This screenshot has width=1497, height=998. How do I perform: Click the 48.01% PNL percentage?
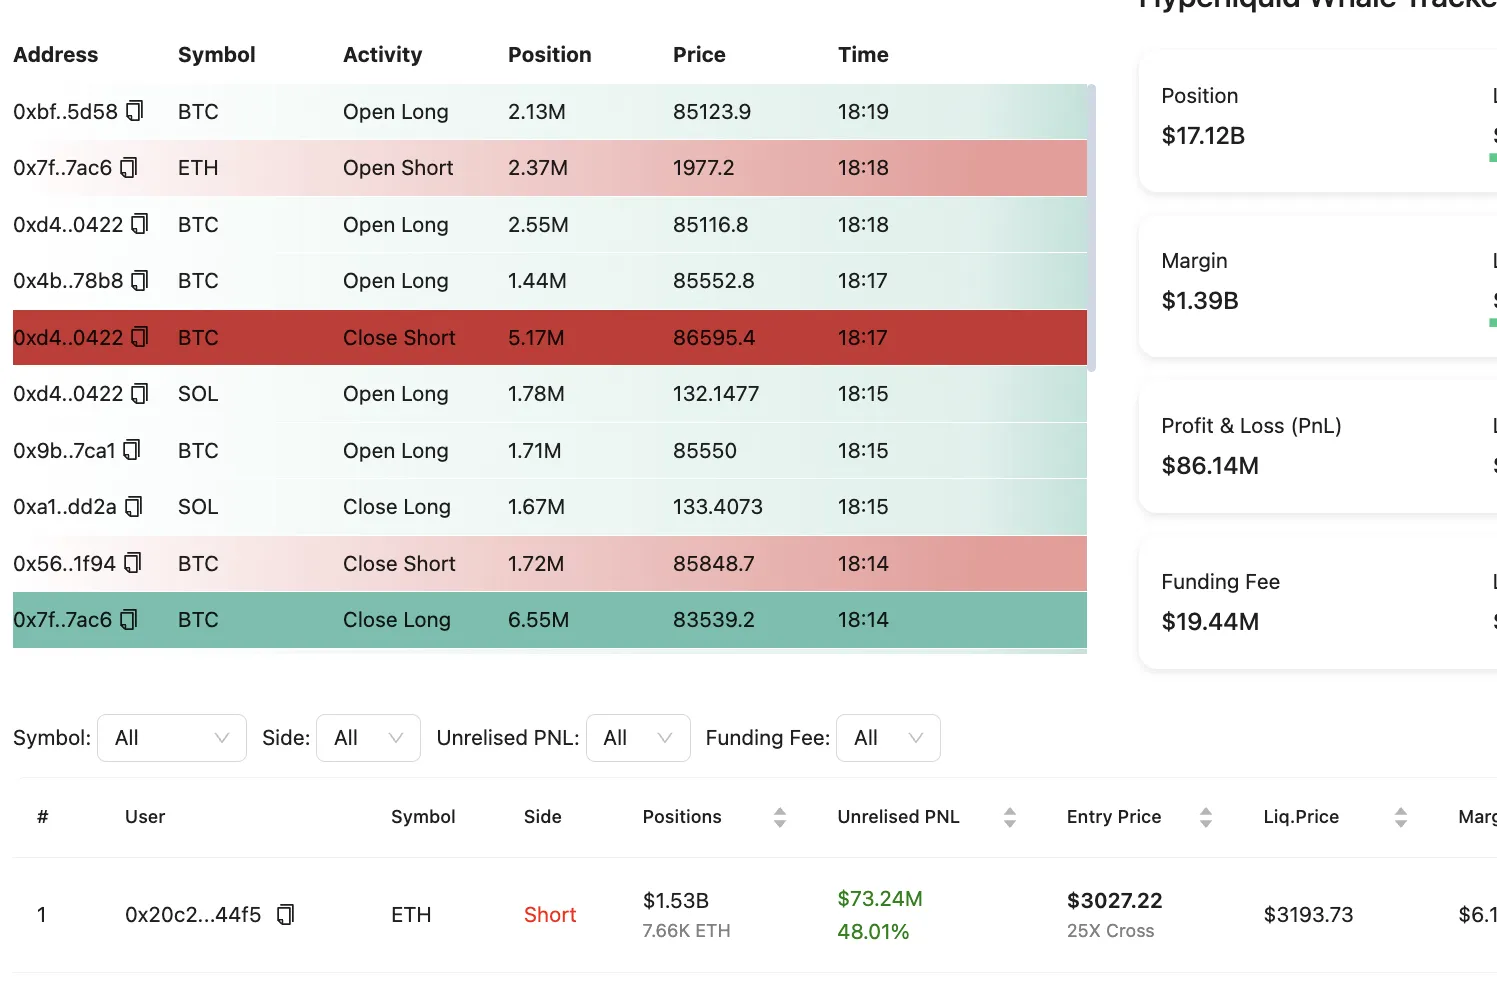(873, 932)
